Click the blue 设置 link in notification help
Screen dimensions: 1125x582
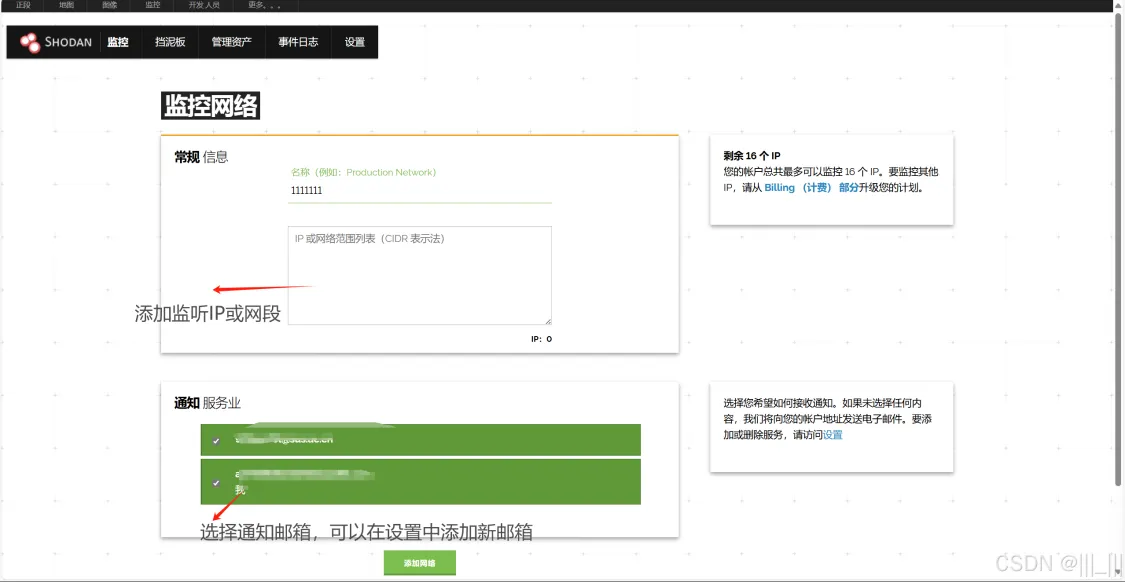click(x=832, y=435)
